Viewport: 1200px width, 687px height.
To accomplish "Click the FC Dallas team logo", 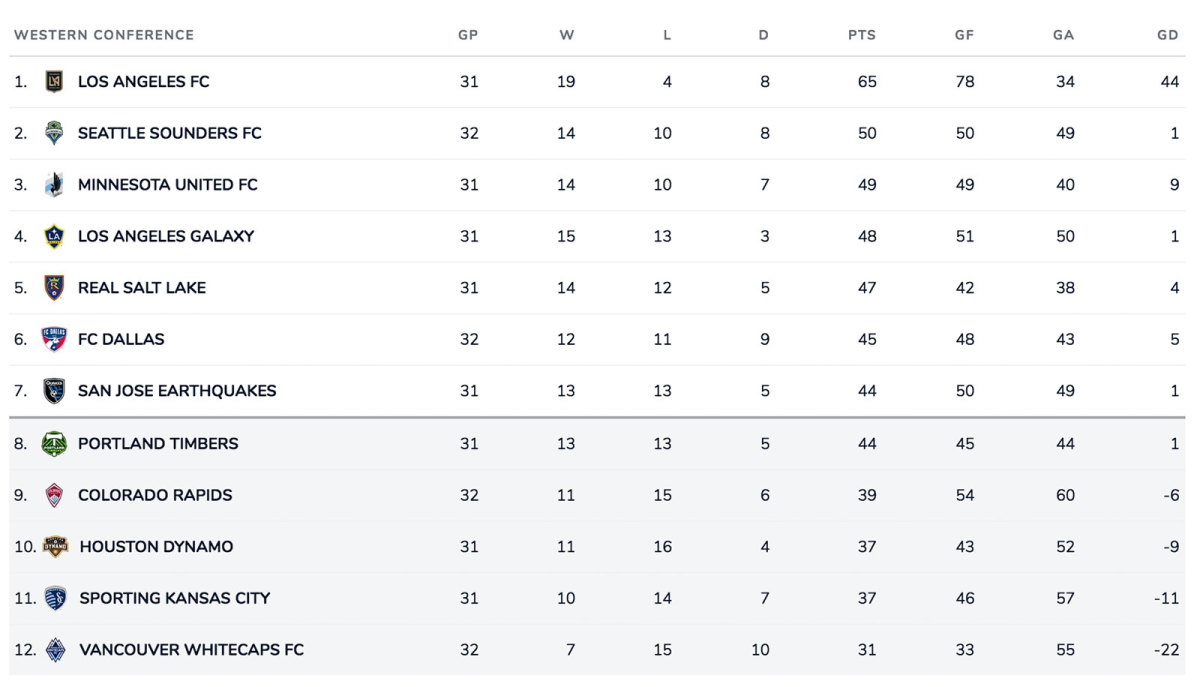I will click(54, 339).
